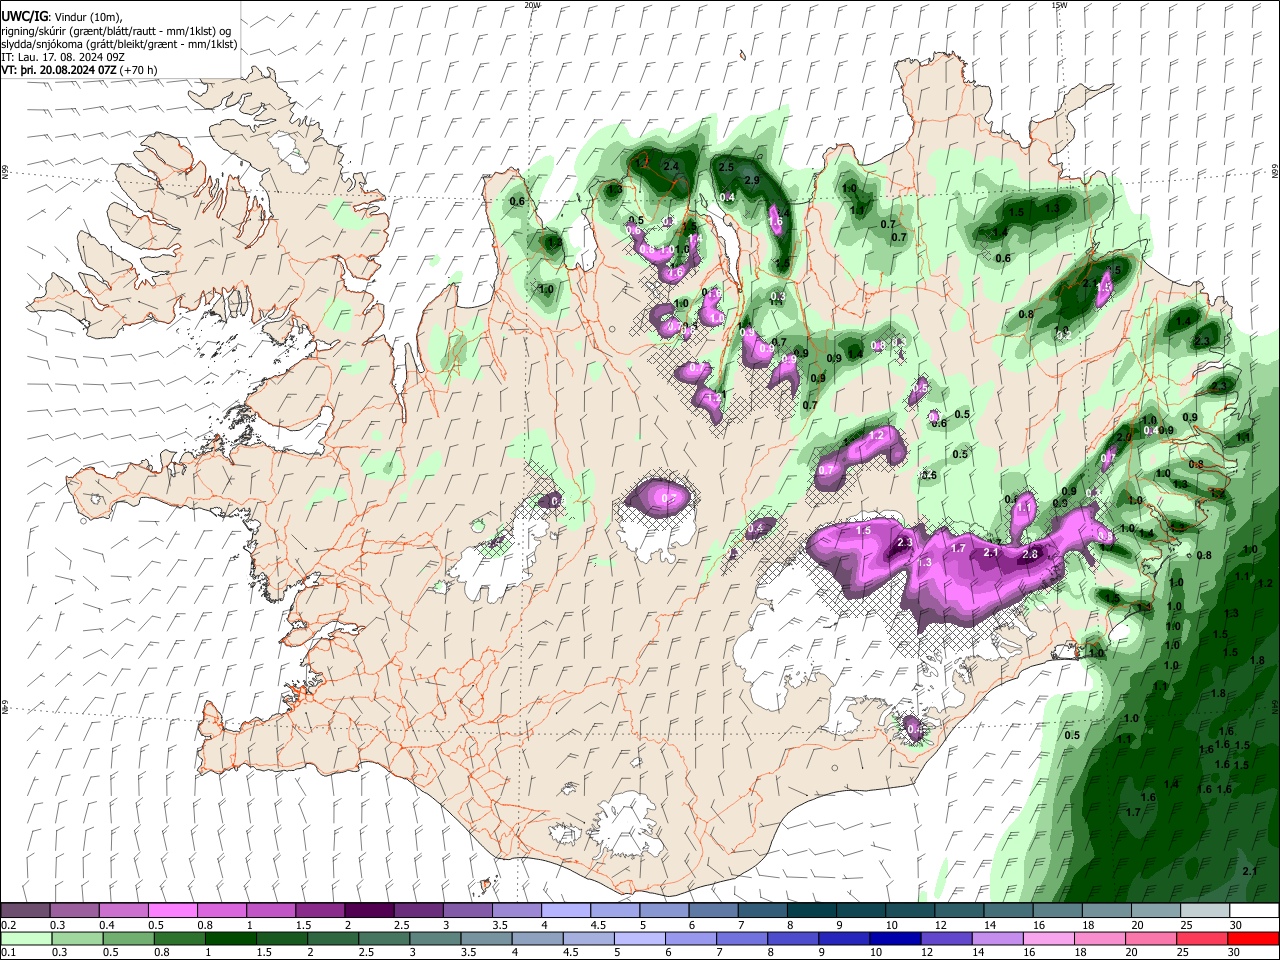Click the 3–3.5 grey-green swatch, lower legend row
Image resolution: width=1280 pixels, height=960 pixels.
(435, 938)
